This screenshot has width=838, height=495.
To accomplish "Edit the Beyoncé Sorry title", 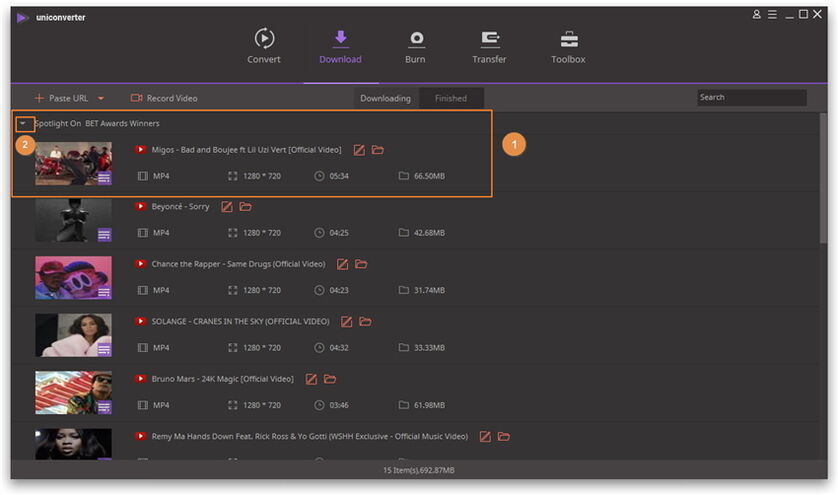I will (227, 207).
